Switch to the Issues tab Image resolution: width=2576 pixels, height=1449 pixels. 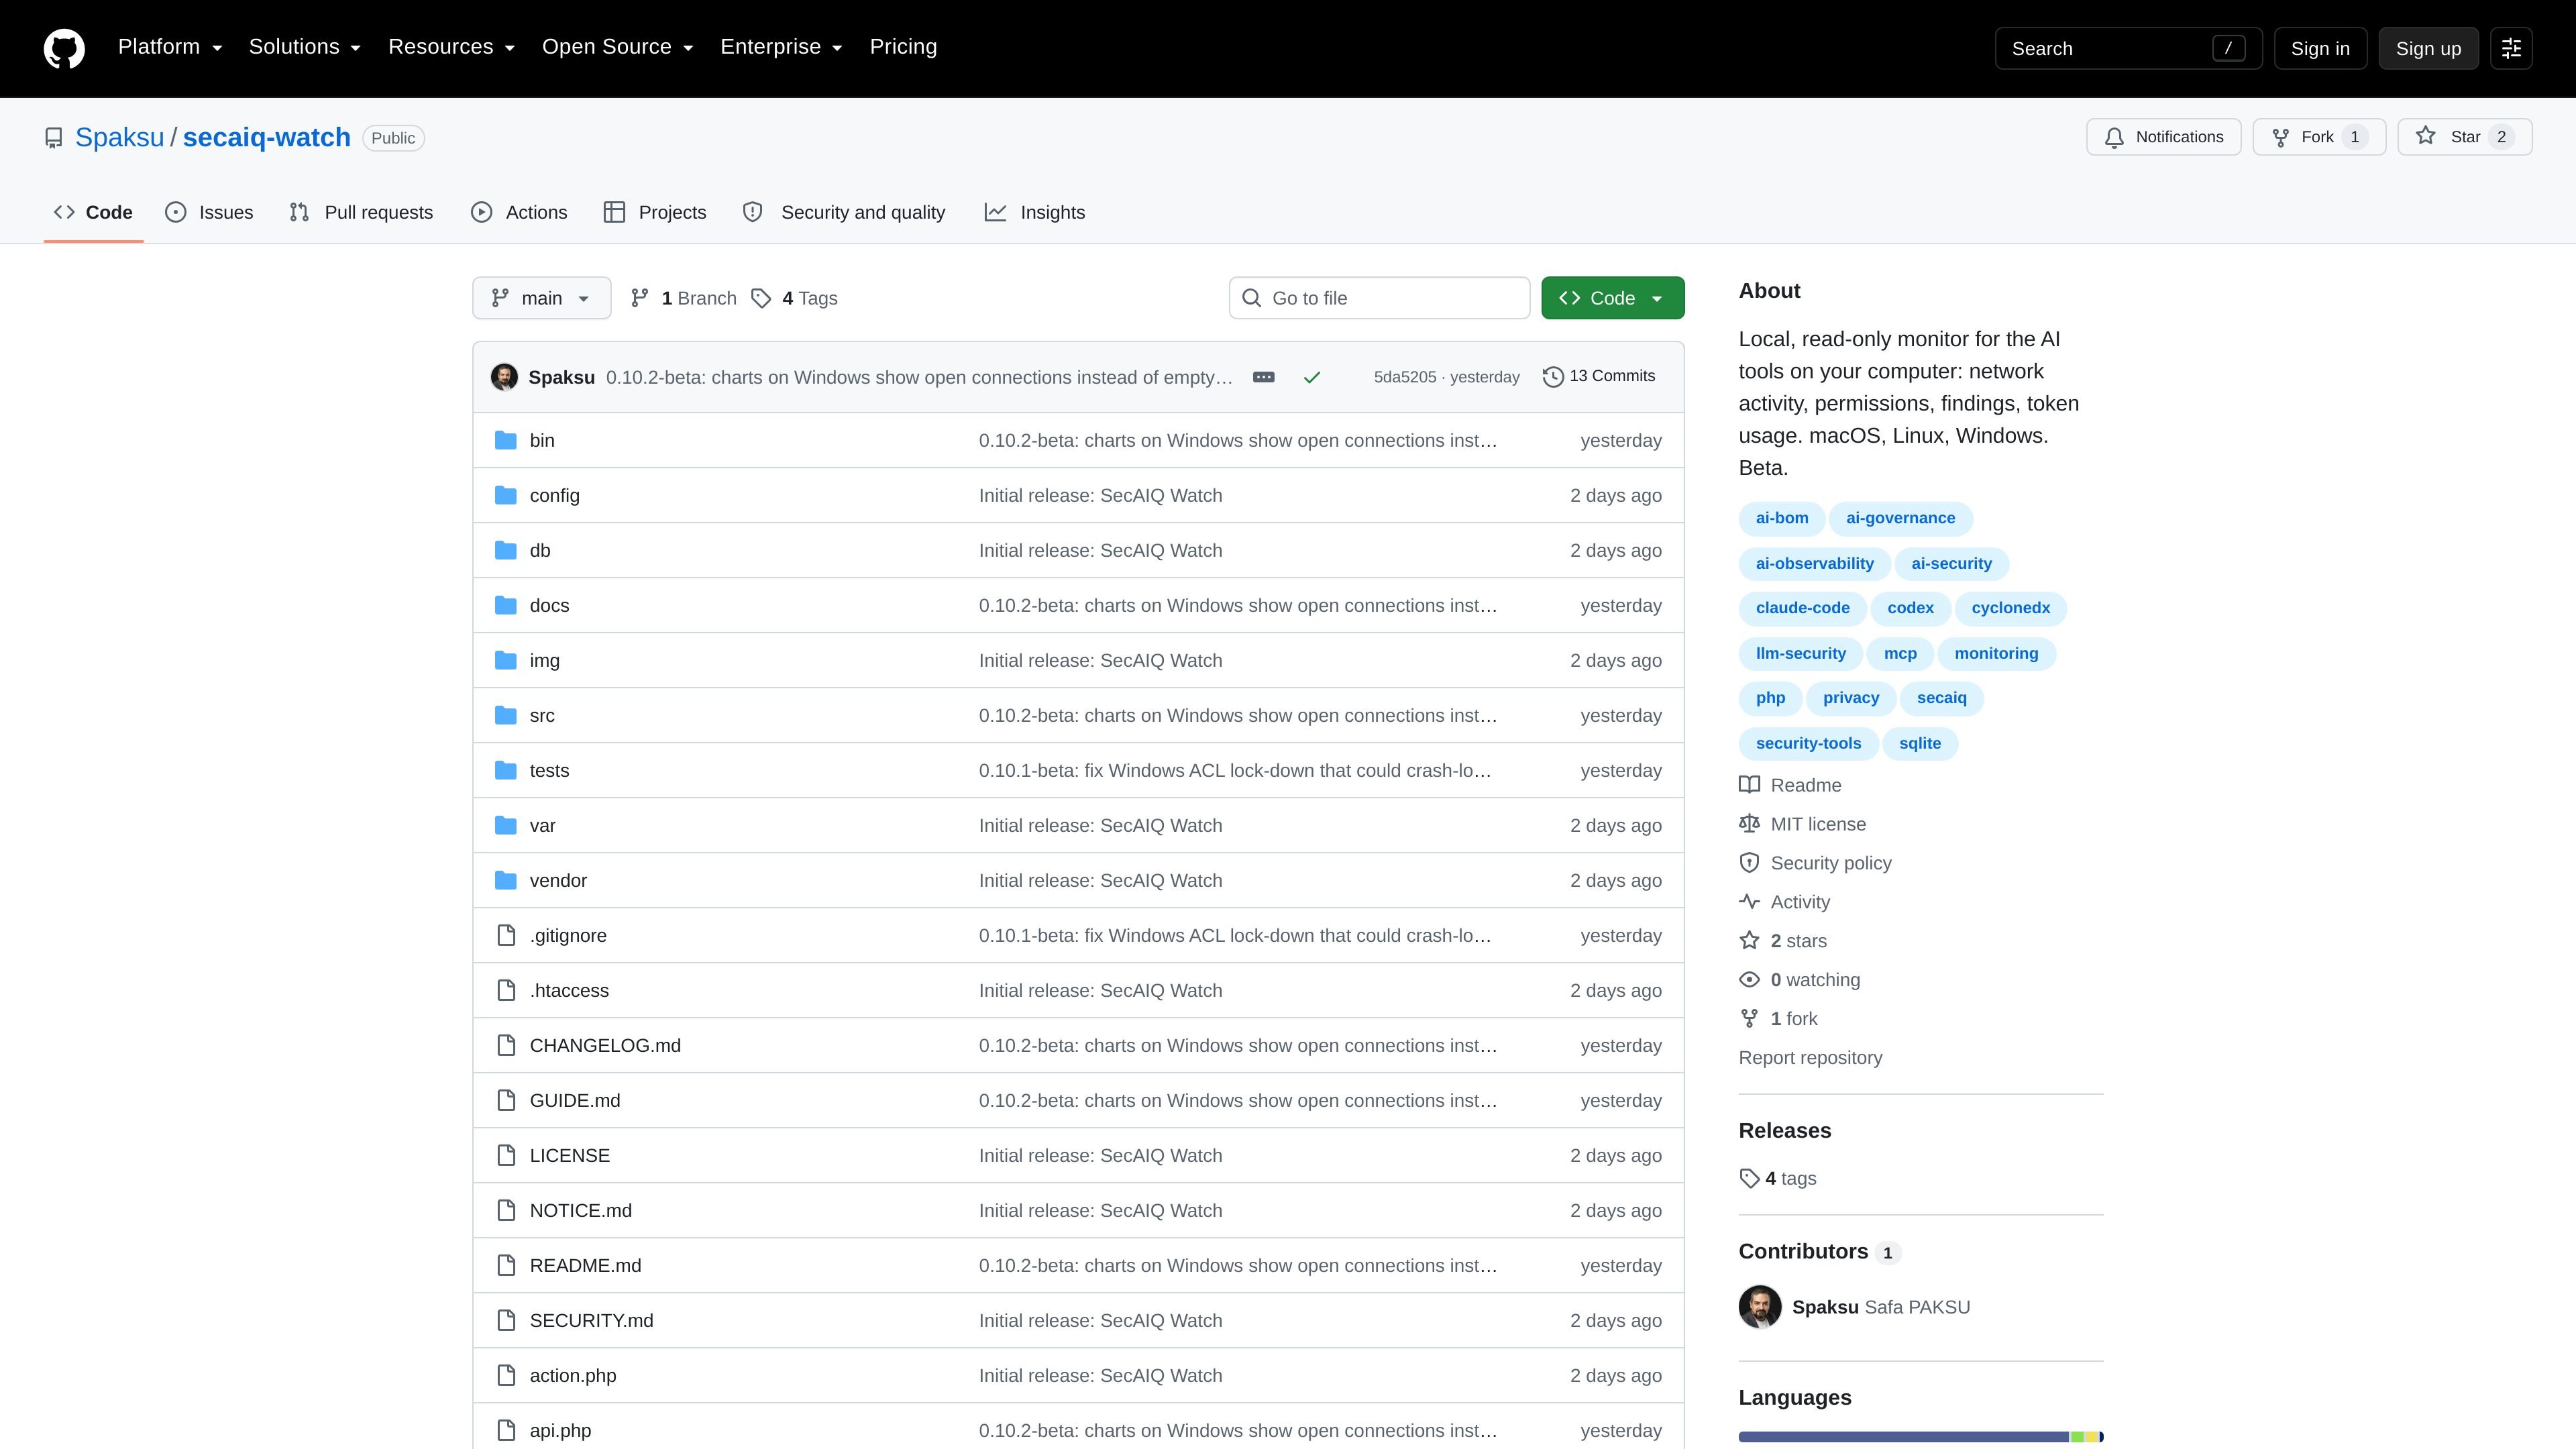(209, 212)
